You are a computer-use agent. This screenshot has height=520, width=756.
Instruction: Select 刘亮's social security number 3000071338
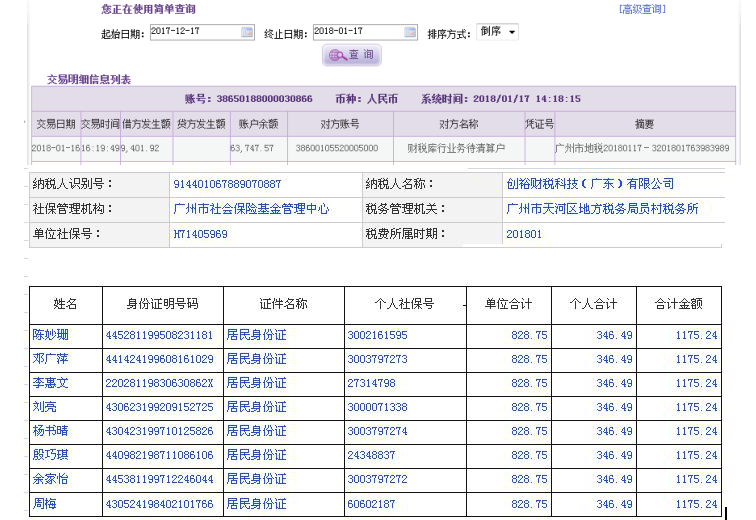pos(377,407)
